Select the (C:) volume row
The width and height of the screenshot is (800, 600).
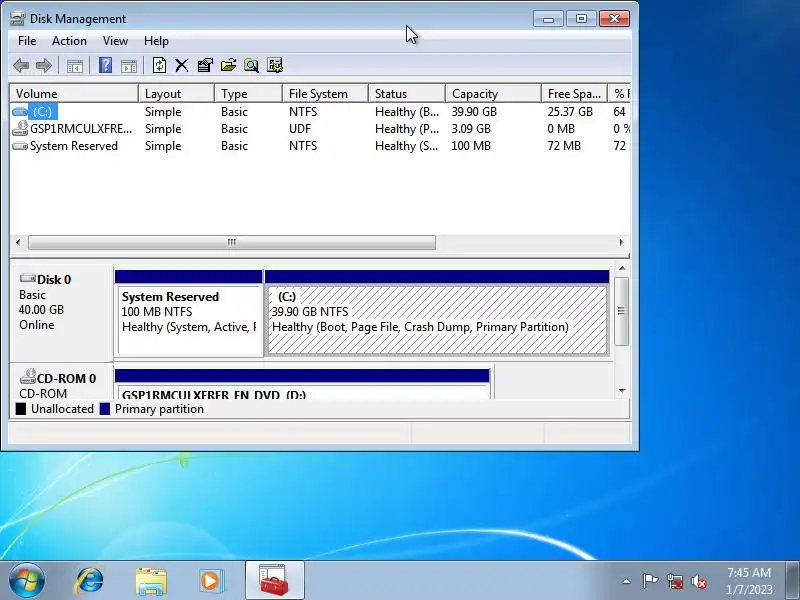(x=320, y=112)
